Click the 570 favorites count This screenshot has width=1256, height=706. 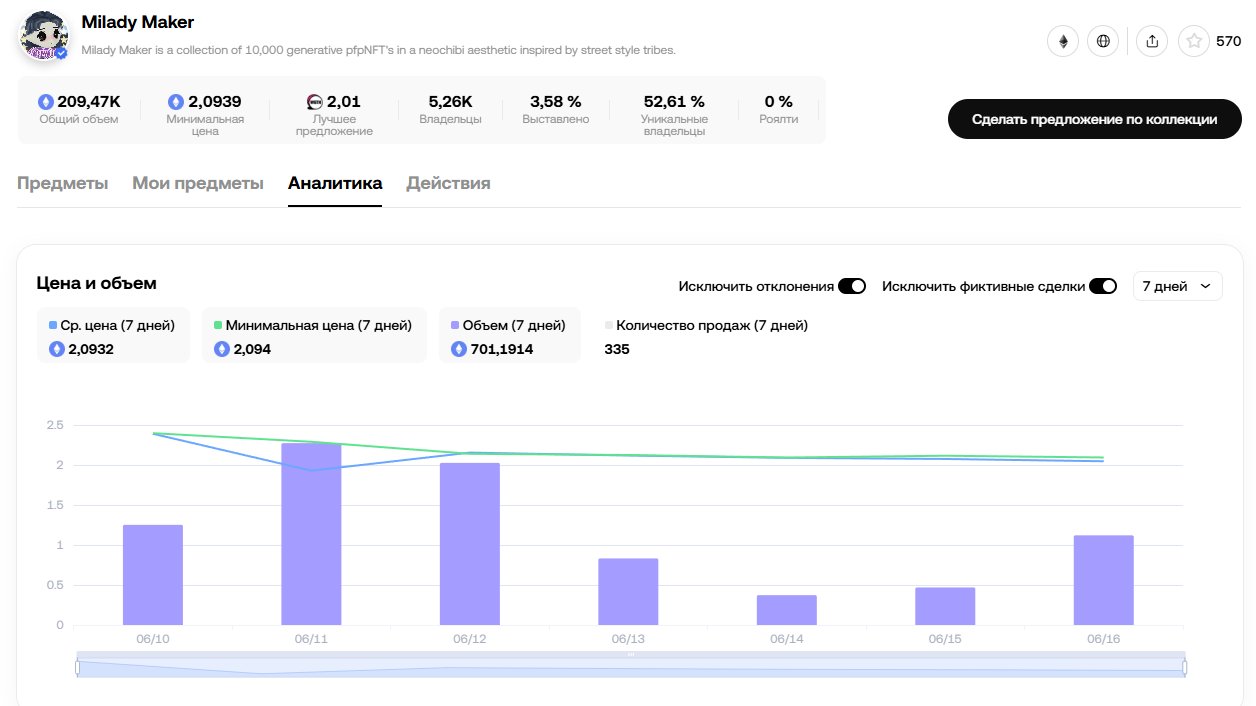point(1229,41)
